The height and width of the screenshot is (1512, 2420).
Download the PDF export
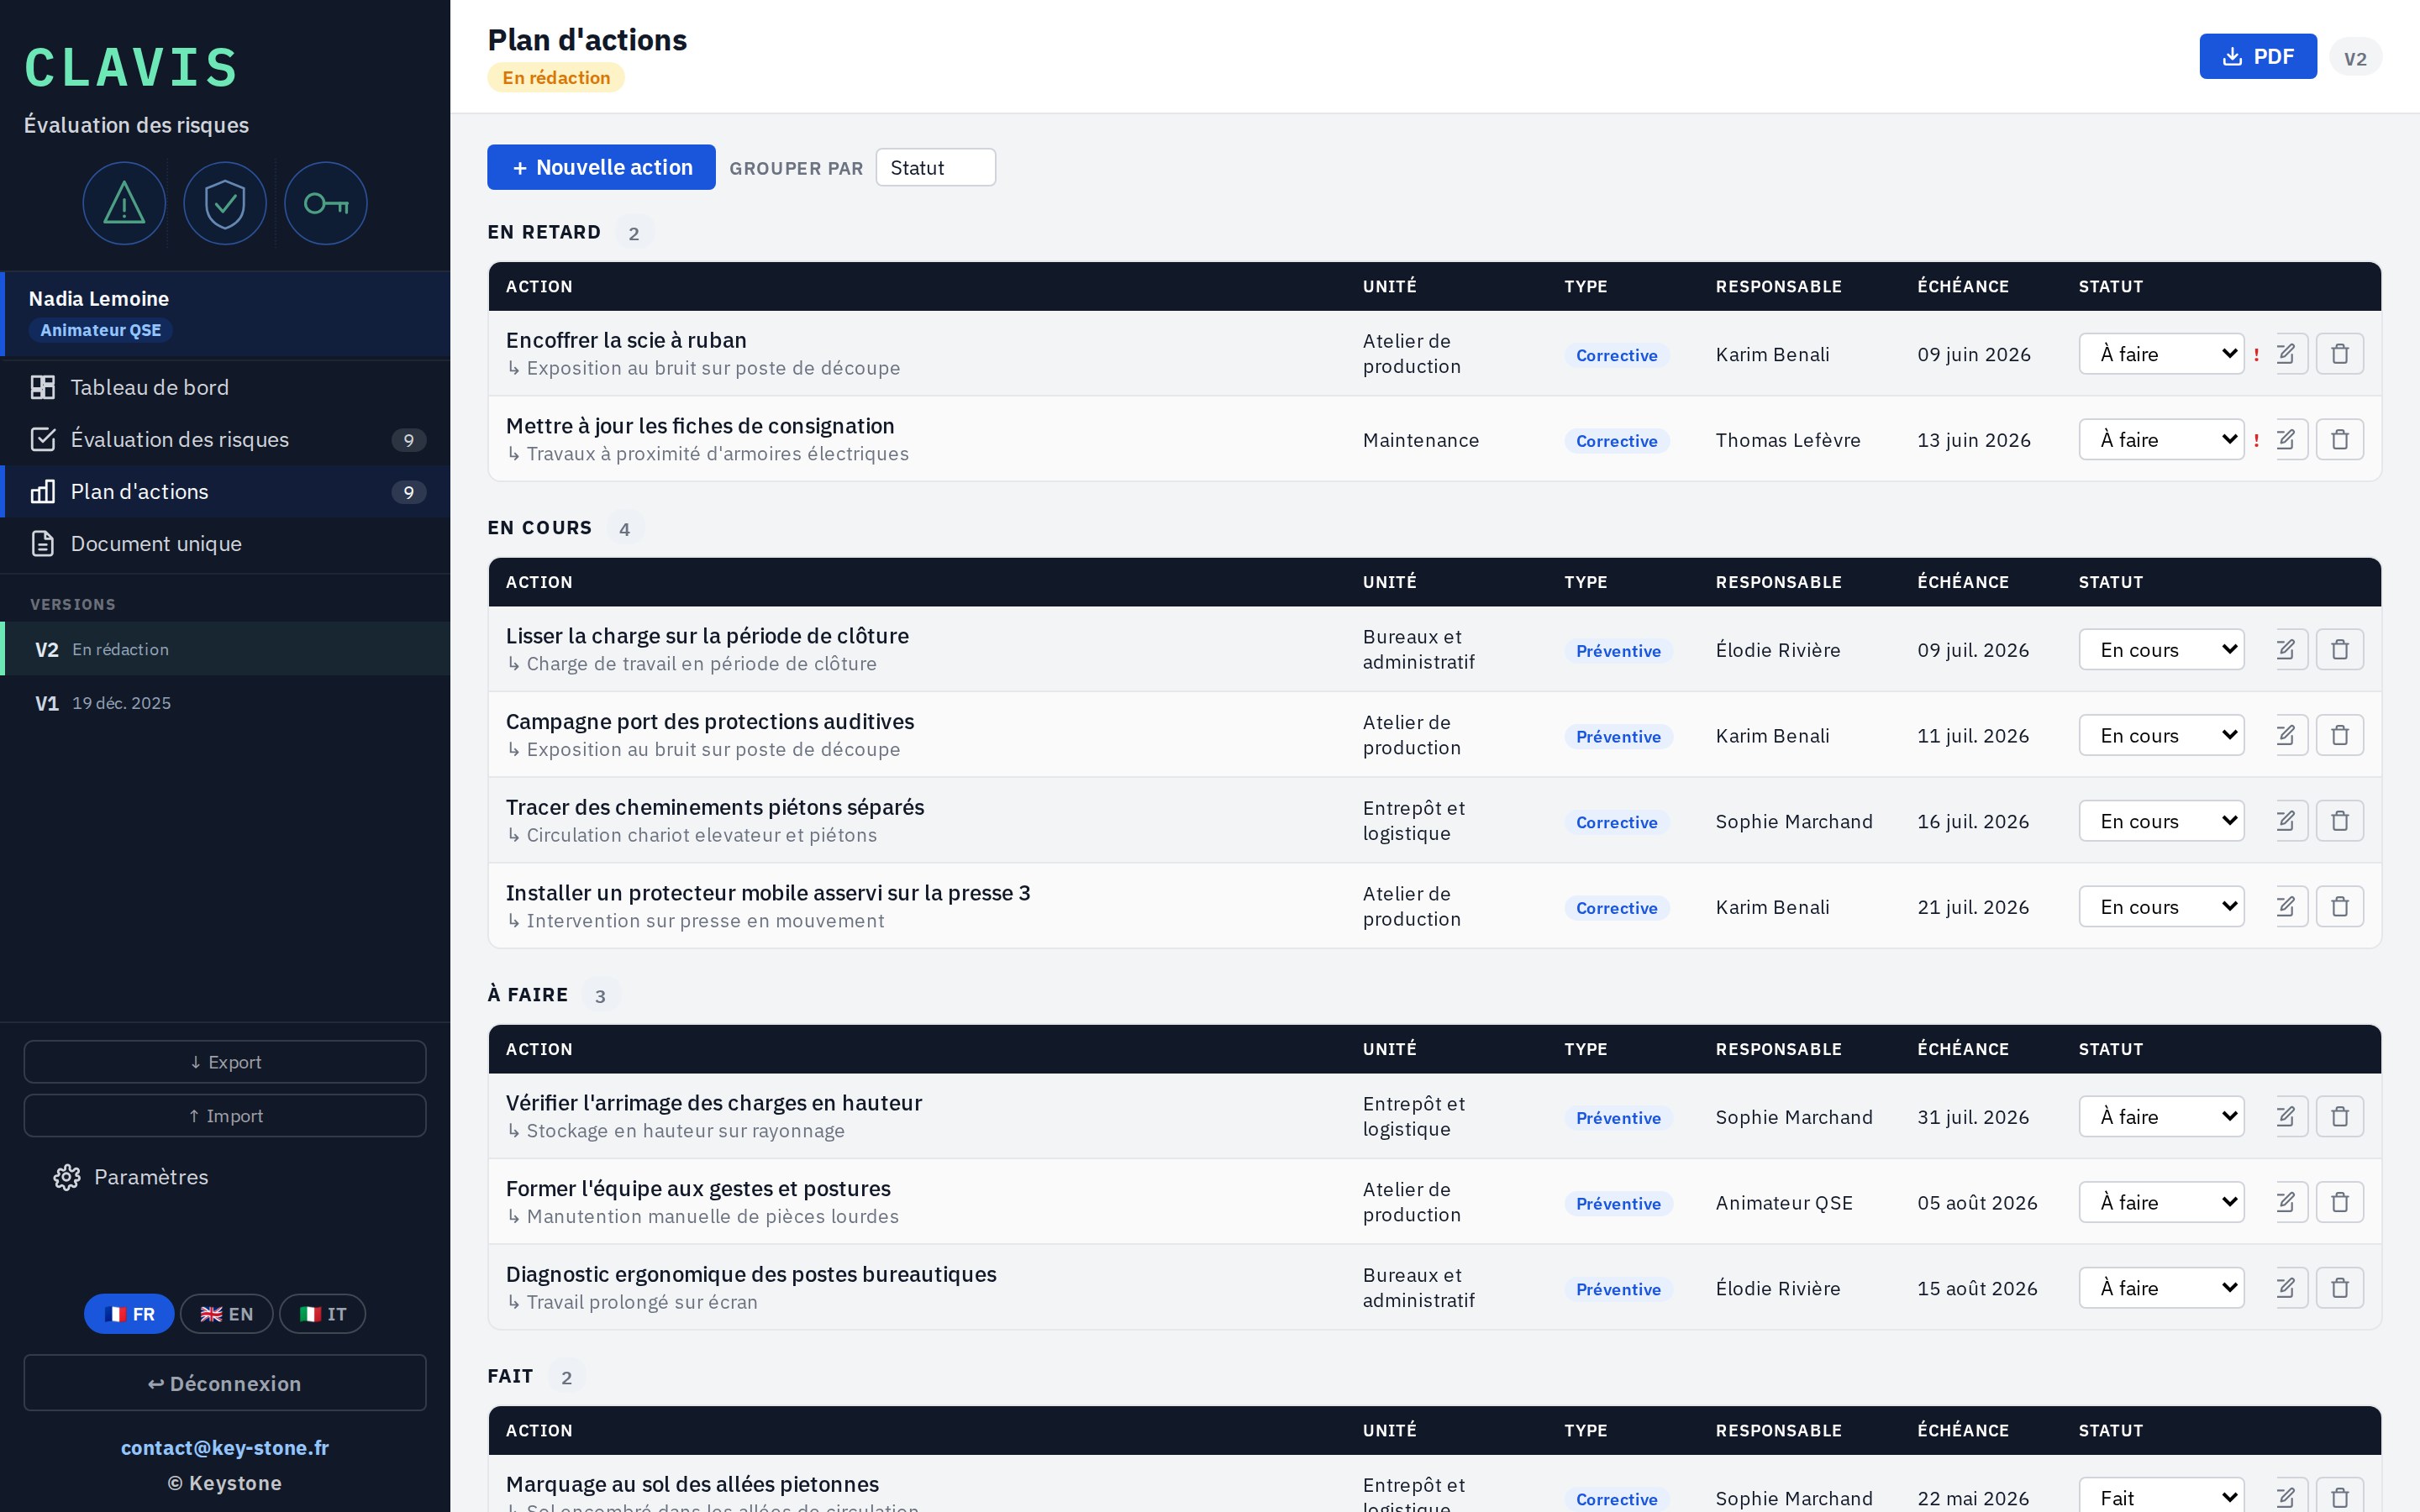pyautogui.click(x=2258, y=56)
